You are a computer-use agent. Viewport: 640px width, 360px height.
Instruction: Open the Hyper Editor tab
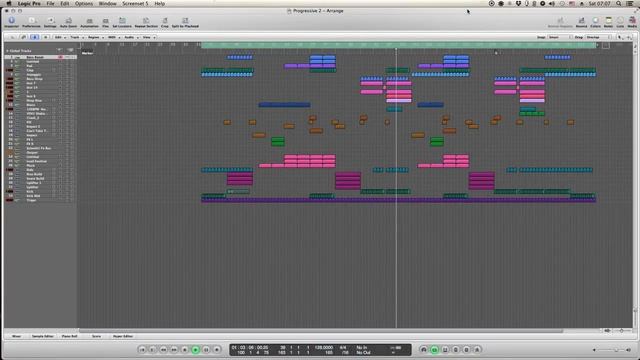point(123,336)
